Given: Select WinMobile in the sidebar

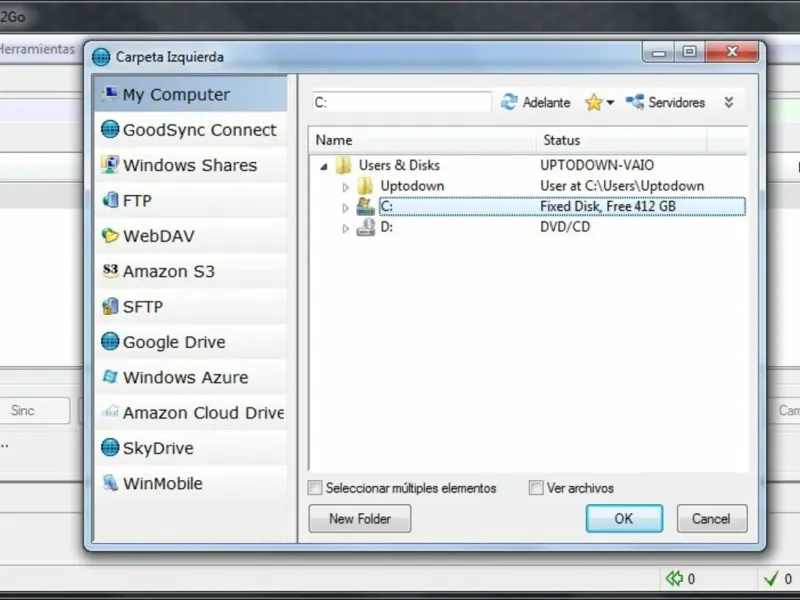Looking at the screenshot, I should pyautogui.click(x=191, y=483).
